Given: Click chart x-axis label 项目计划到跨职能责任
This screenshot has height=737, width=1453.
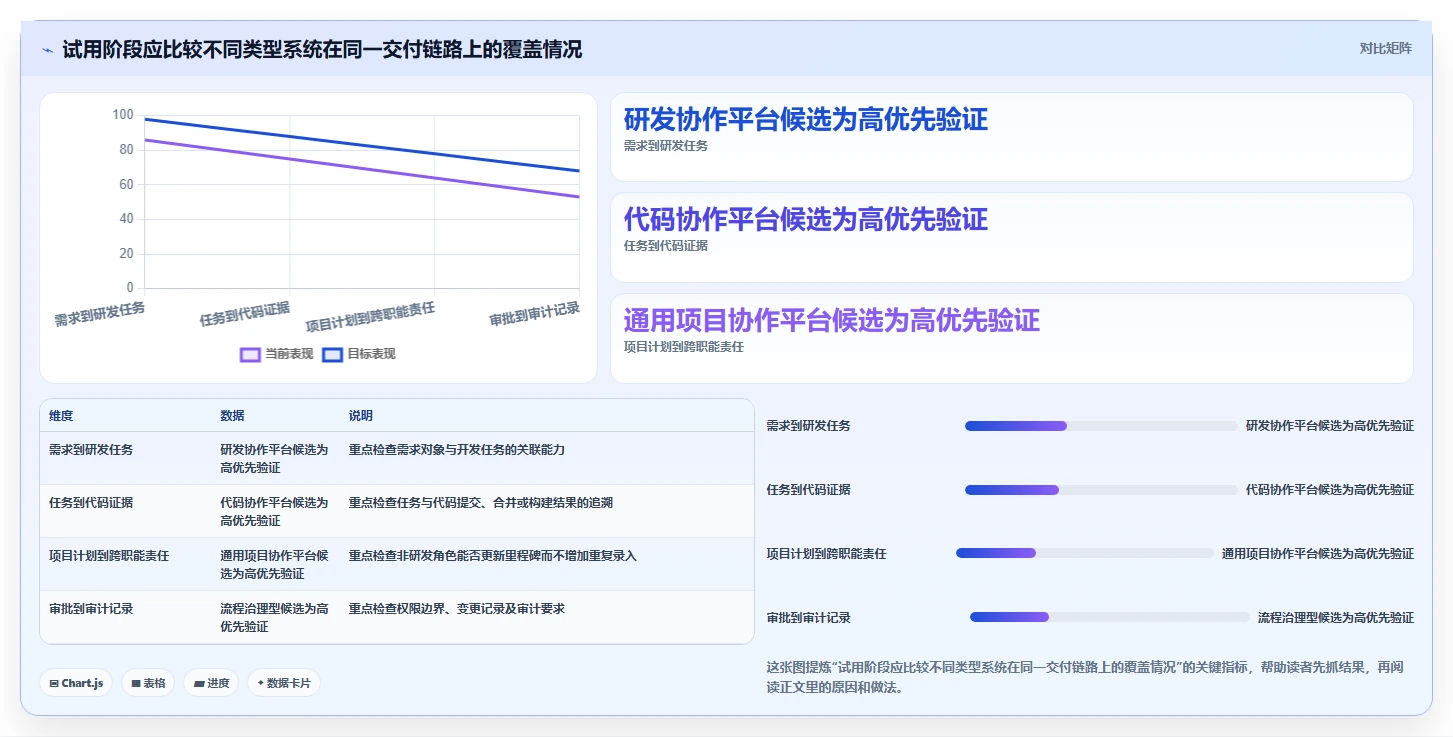Looking at the screenshot, I should pyautogui.click(x=370, y=317).
